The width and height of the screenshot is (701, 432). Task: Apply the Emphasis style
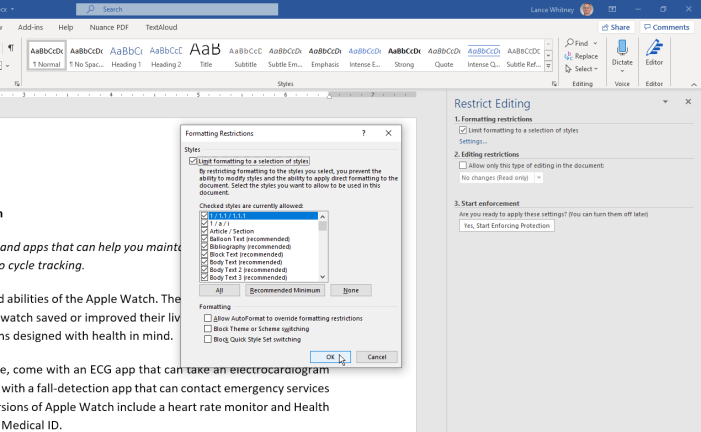[325, 55]
